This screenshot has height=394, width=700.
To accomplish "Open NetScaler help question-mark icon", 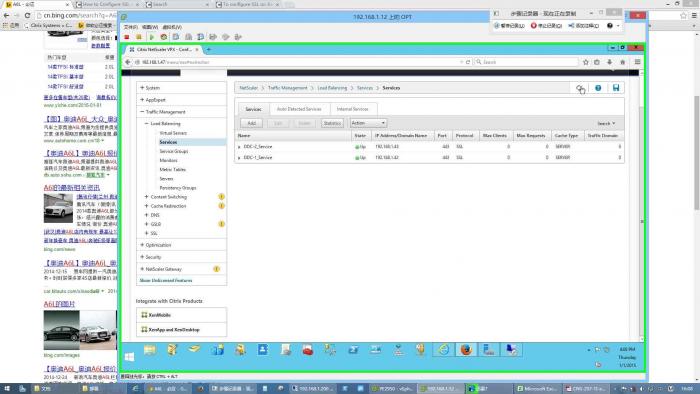I will (598, 88).
